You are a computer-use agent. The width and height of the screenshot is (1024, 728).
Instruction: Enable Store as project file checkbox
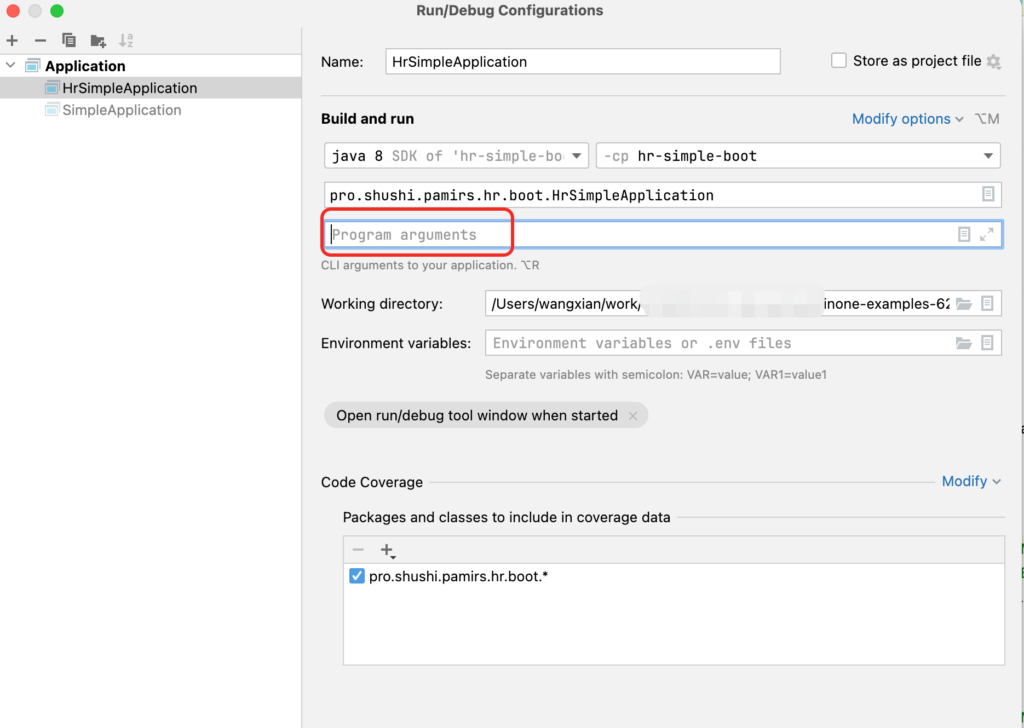click(x=839, y=61)
